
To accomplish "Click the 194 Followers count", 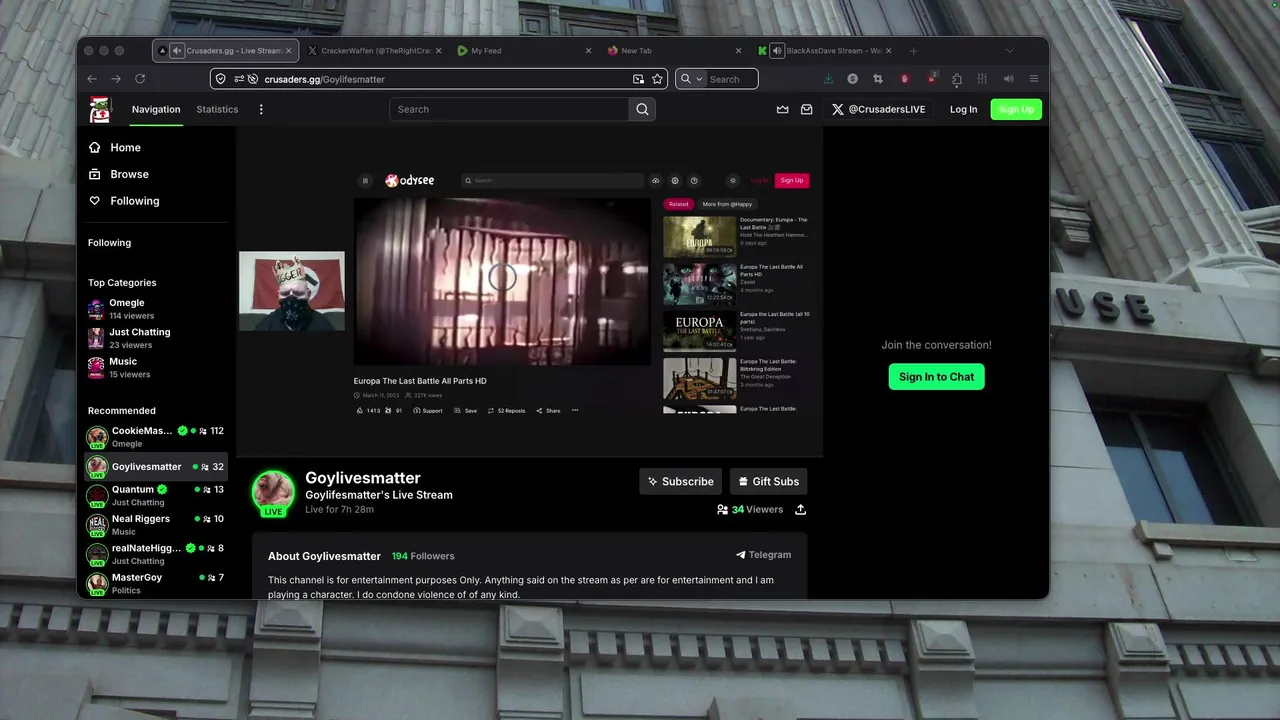I will (x=423, y=556).
